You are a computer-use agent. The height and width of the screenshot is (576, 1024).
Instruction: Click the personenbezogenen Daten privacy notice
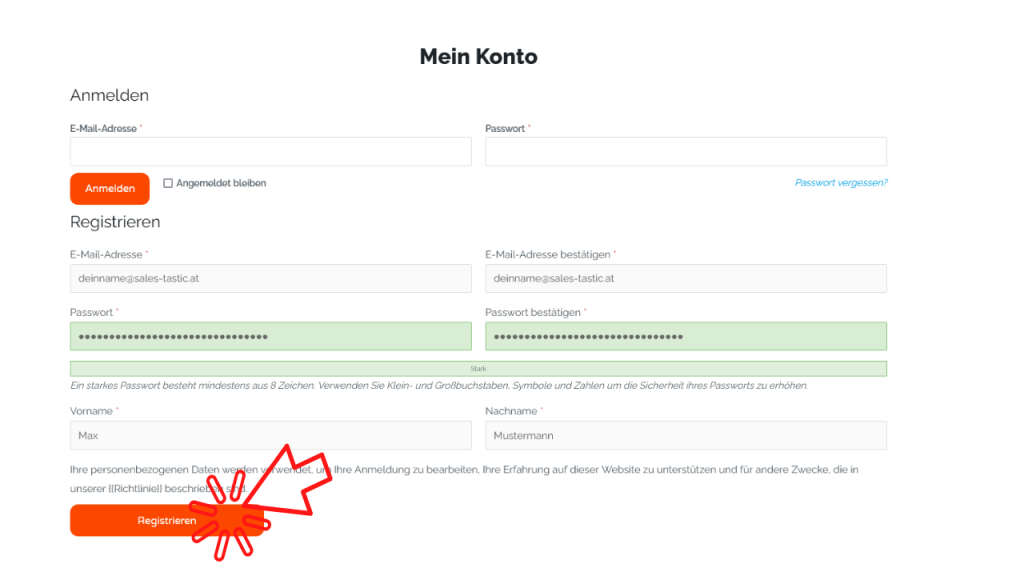(464, 479)
